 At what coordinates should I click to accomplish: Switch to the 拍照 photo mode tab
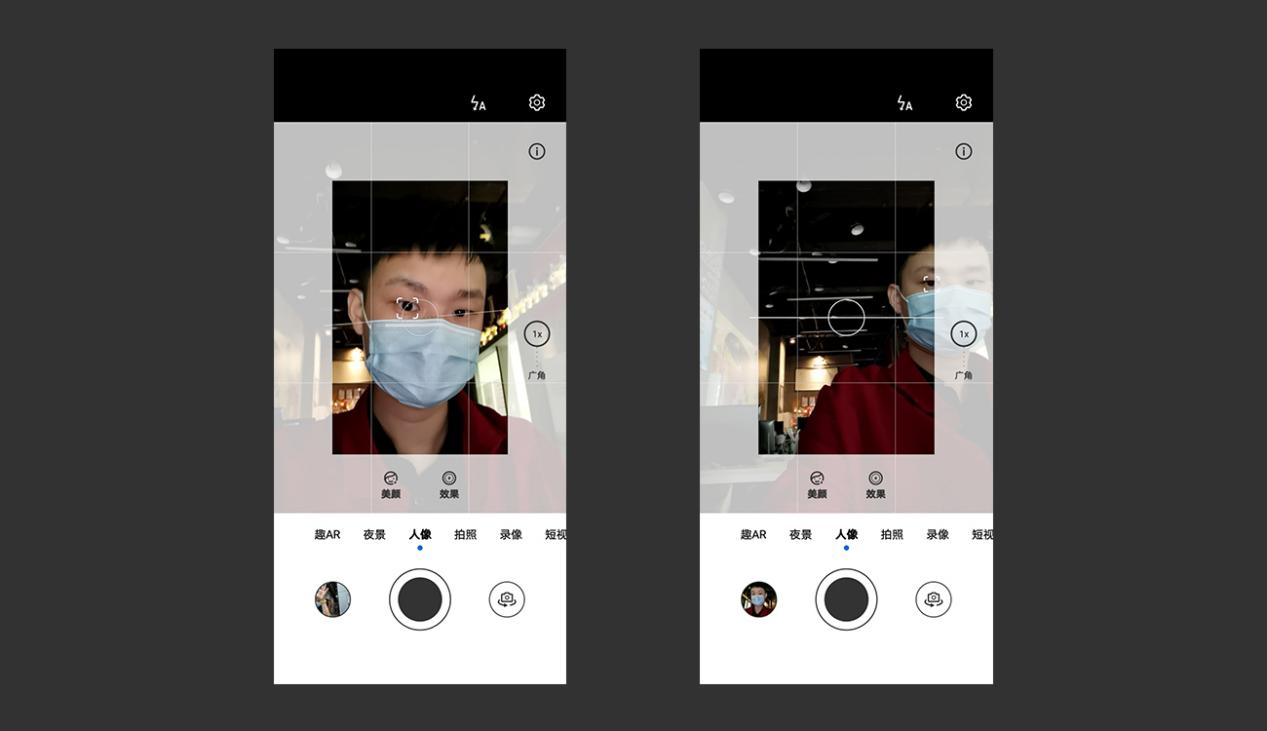[465, 533]
